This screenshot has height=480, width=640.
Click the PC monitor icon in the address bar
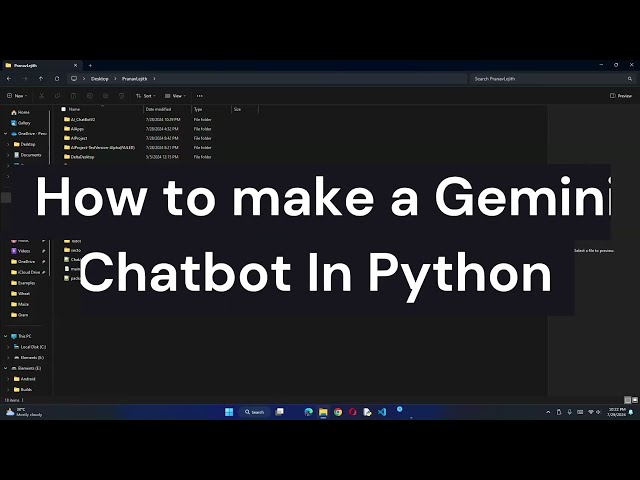[74, 79]
